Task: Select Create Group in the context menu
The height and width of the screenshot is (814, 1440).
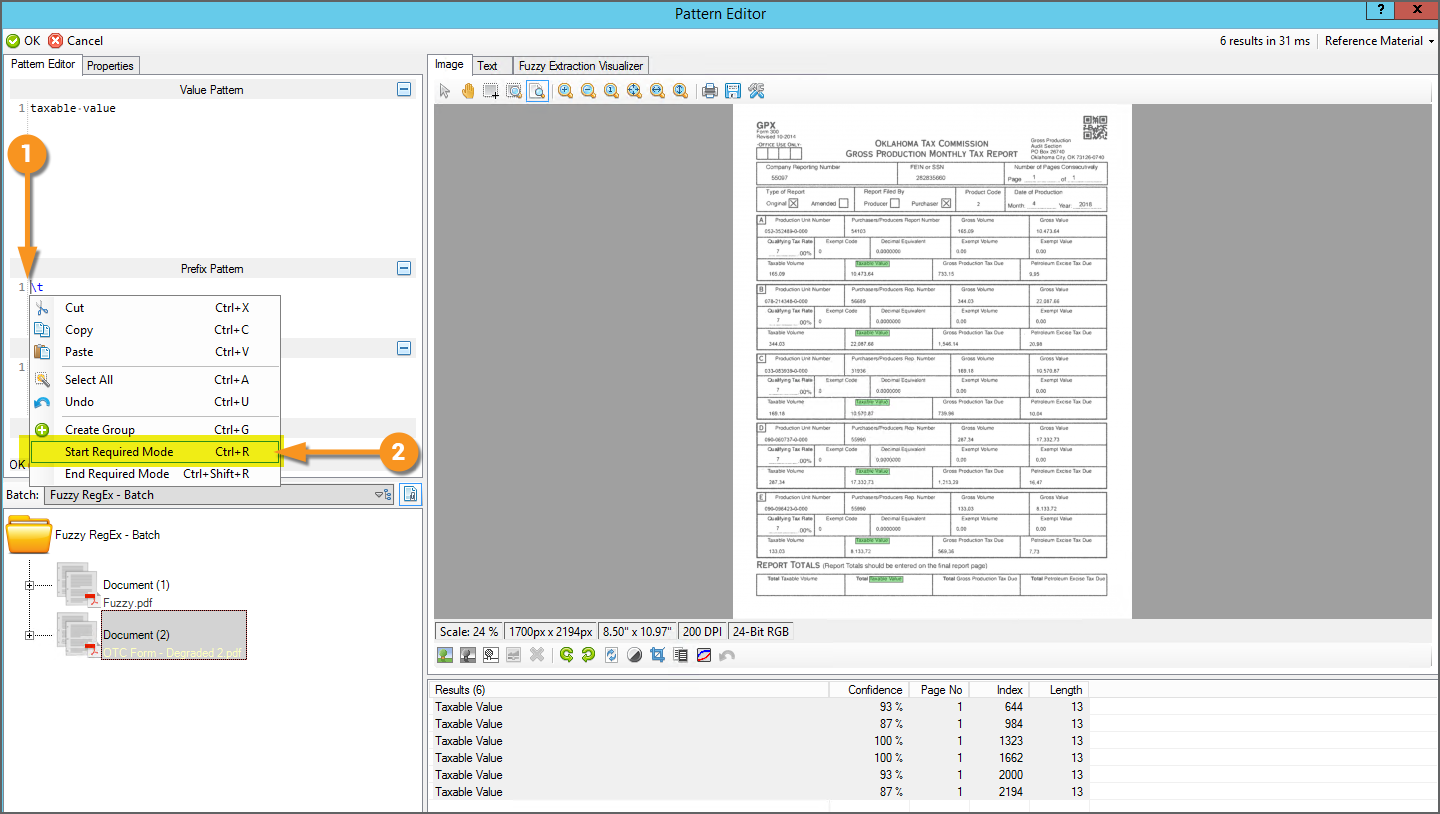Action: [100, 430]
